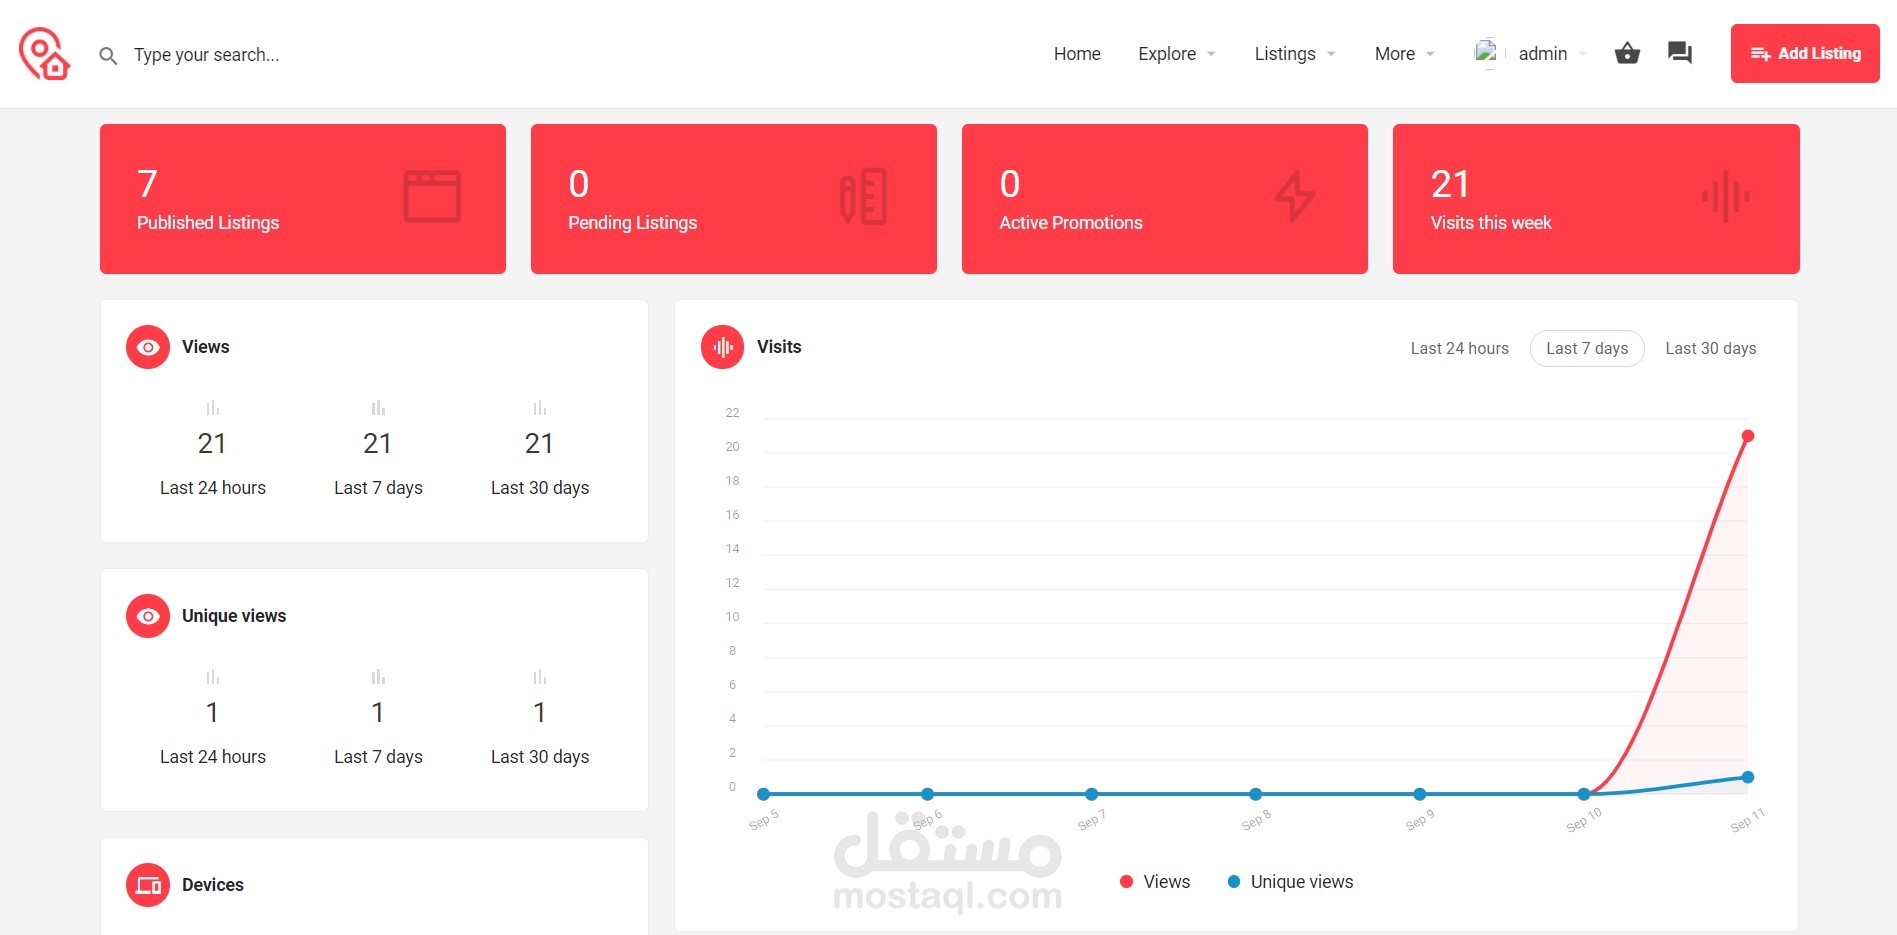Open the messages chat icon
The width and height of the screenshot is (1897, 935).
(1680, 53)
